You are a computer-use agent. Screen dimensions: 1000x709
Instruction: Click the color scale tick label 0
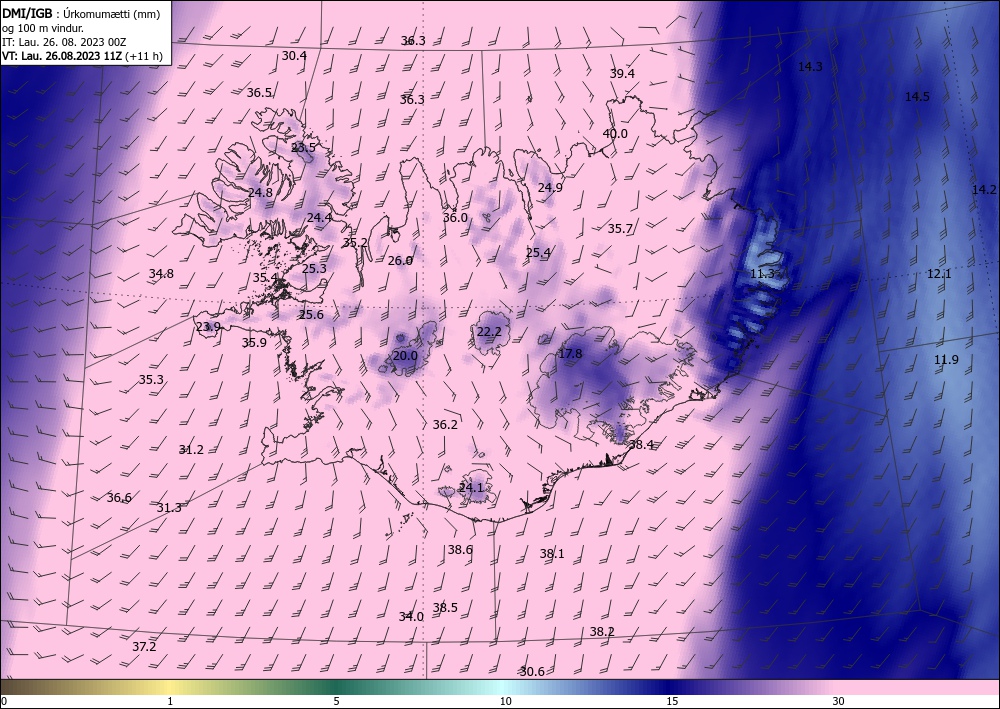[4, 701]
